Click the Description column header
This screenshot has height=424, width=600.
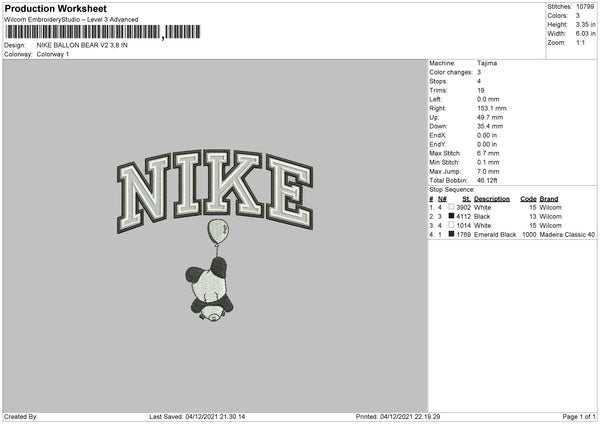pos(492,199)
